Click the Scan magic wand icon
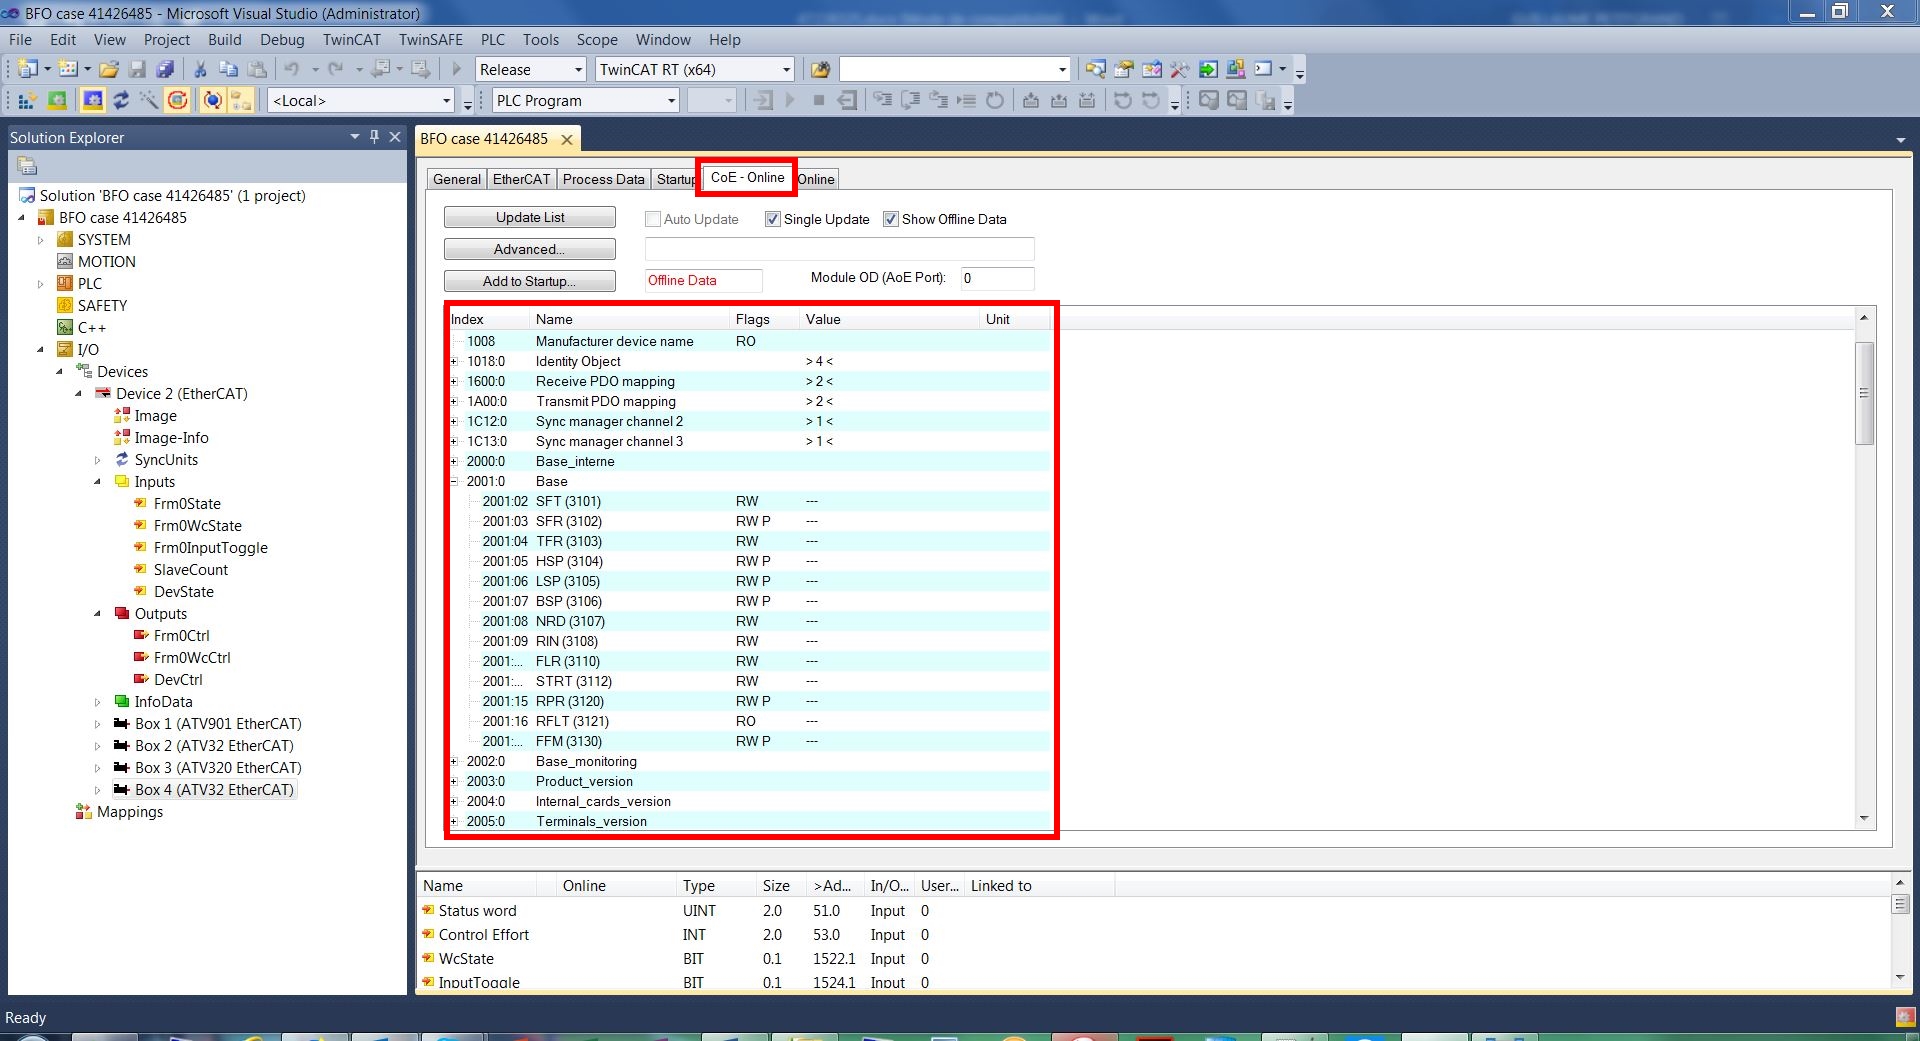The image size is (1920, 1041). tap(149, 100)
